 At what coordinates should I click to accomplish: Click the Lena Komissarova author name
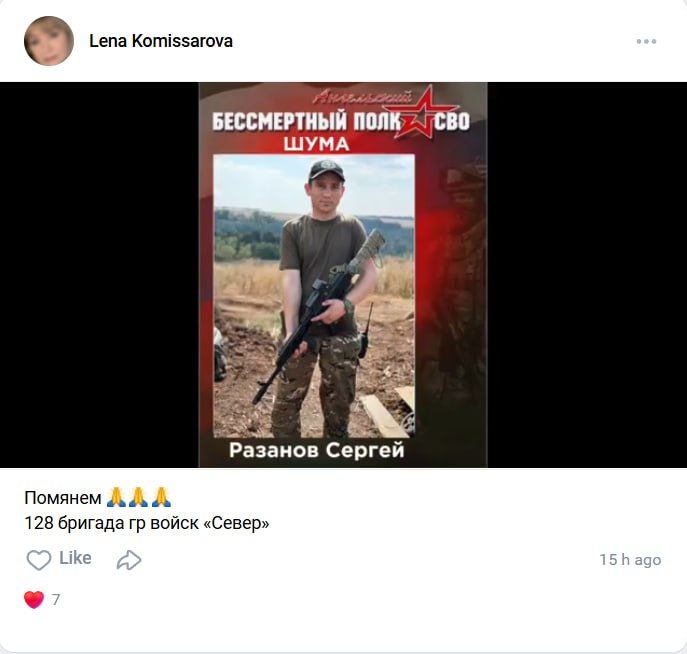(x=161, y=41)
